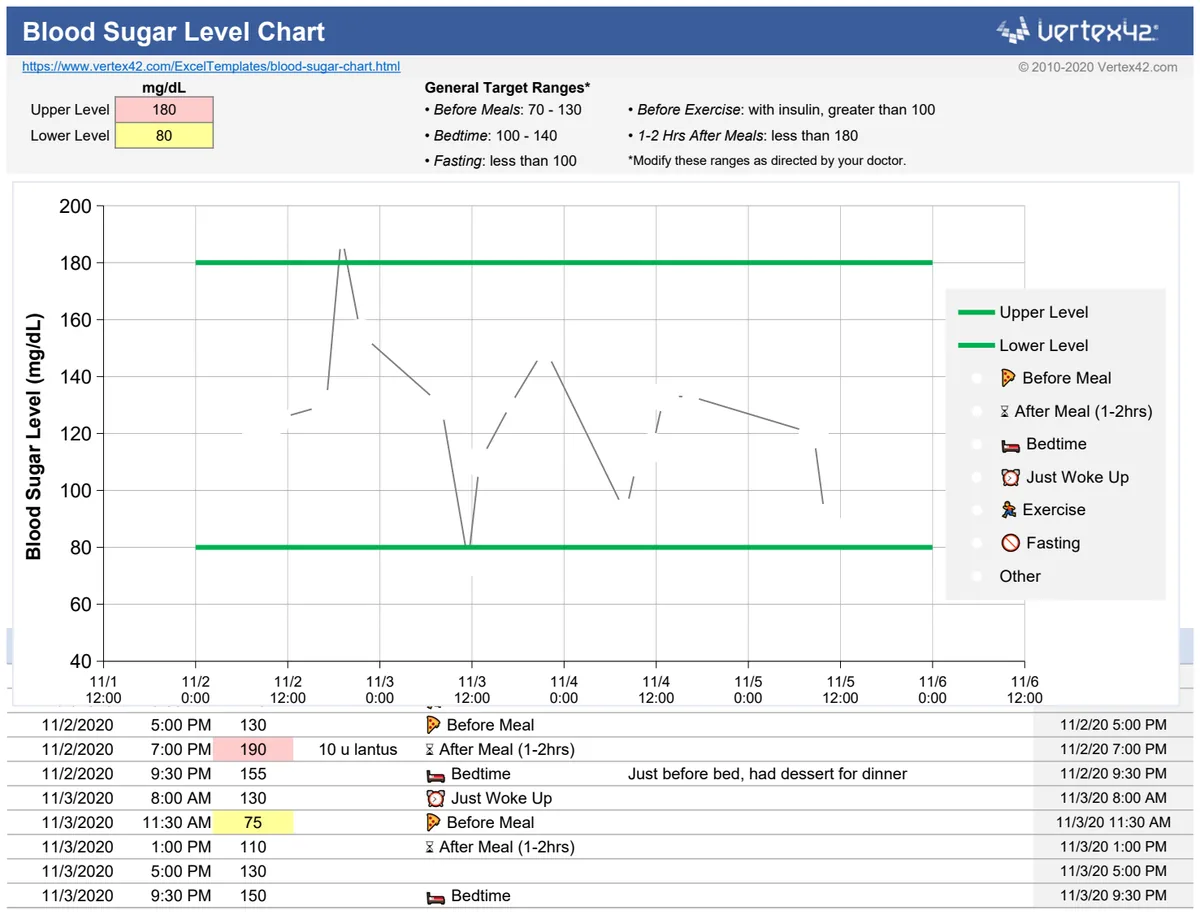Click the prohibited icon beside Fasting legend
Image resolution: width=1200 pixels, height=915 pixels.
pyautogui.click(x=1010, y=543)
